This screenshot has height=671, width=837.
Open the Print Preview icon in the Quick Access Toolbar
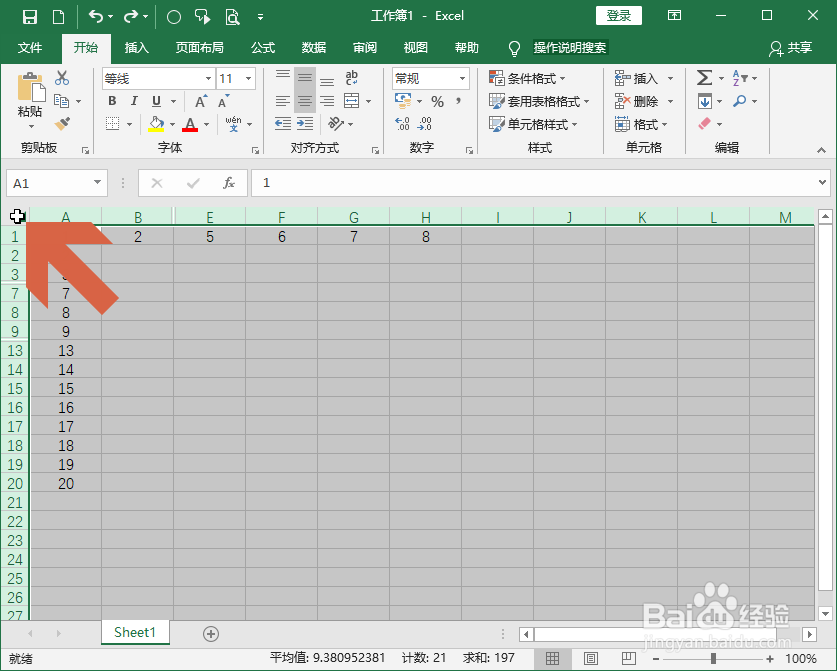click(232, 17)
